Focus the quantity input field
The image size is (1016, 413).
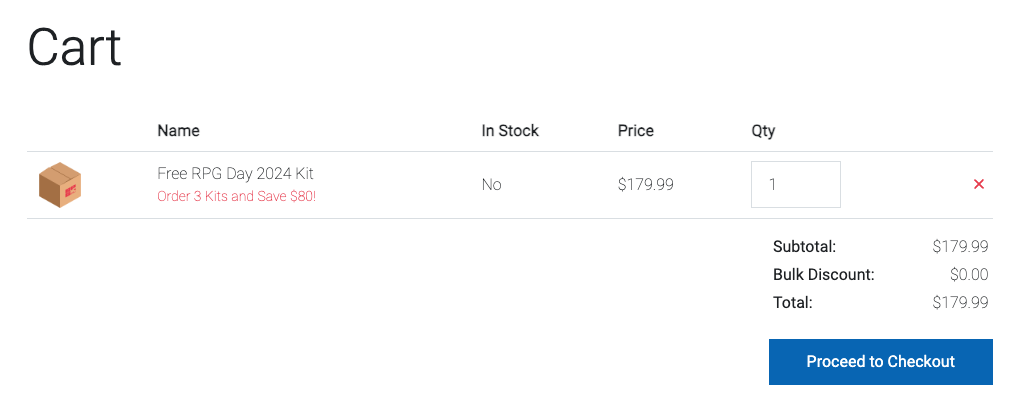pos(796,185)
